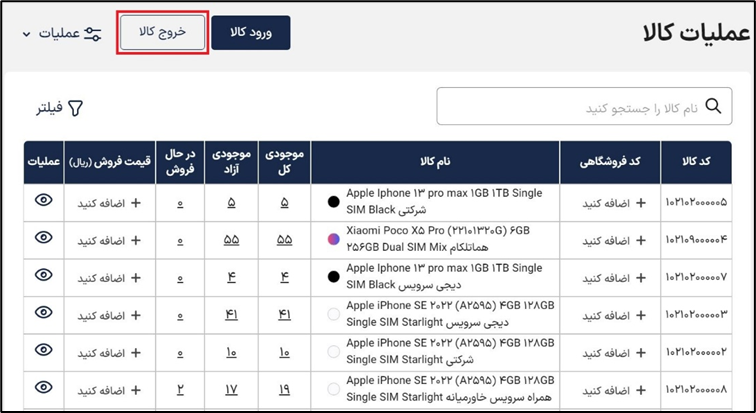Screen dimensions: 756x413
Task: Click iPhone 13 pro max Black شرکتی name
Action: tap(444, 201)
